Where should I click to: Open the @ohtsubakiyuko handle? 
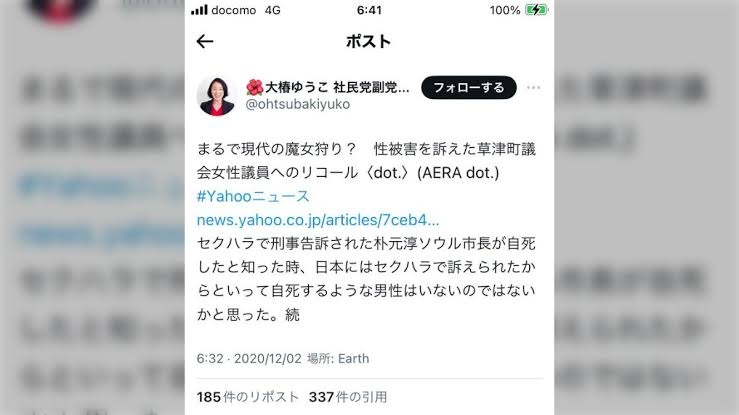(x=297, y=104)
